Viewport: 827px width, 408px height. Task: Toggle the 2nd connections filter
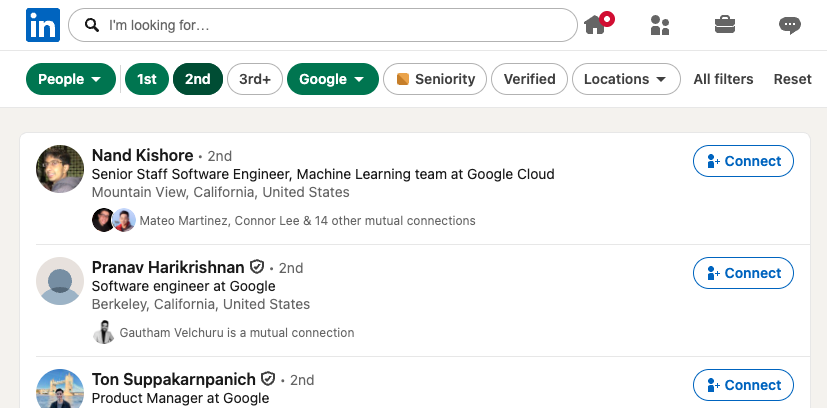(198, 79)
